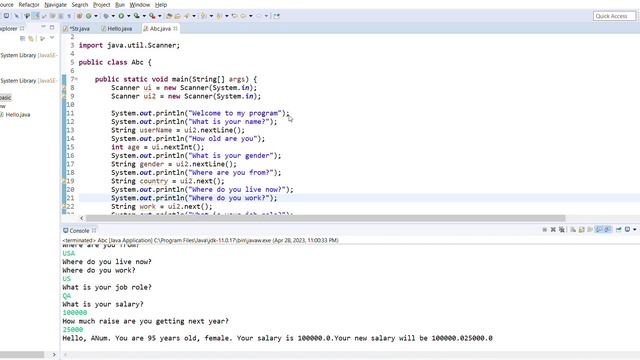Click the green Run button in toolbar
The height and width of the screenshot is (360, 640).
[121, 16]
